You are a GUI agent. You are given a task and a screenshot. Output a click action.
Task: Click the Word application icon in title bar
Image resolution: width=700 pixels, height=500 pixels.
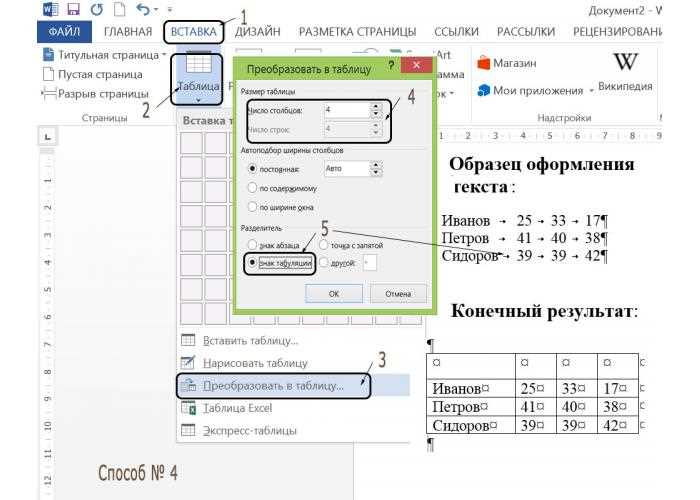click(x=50, y=8)
